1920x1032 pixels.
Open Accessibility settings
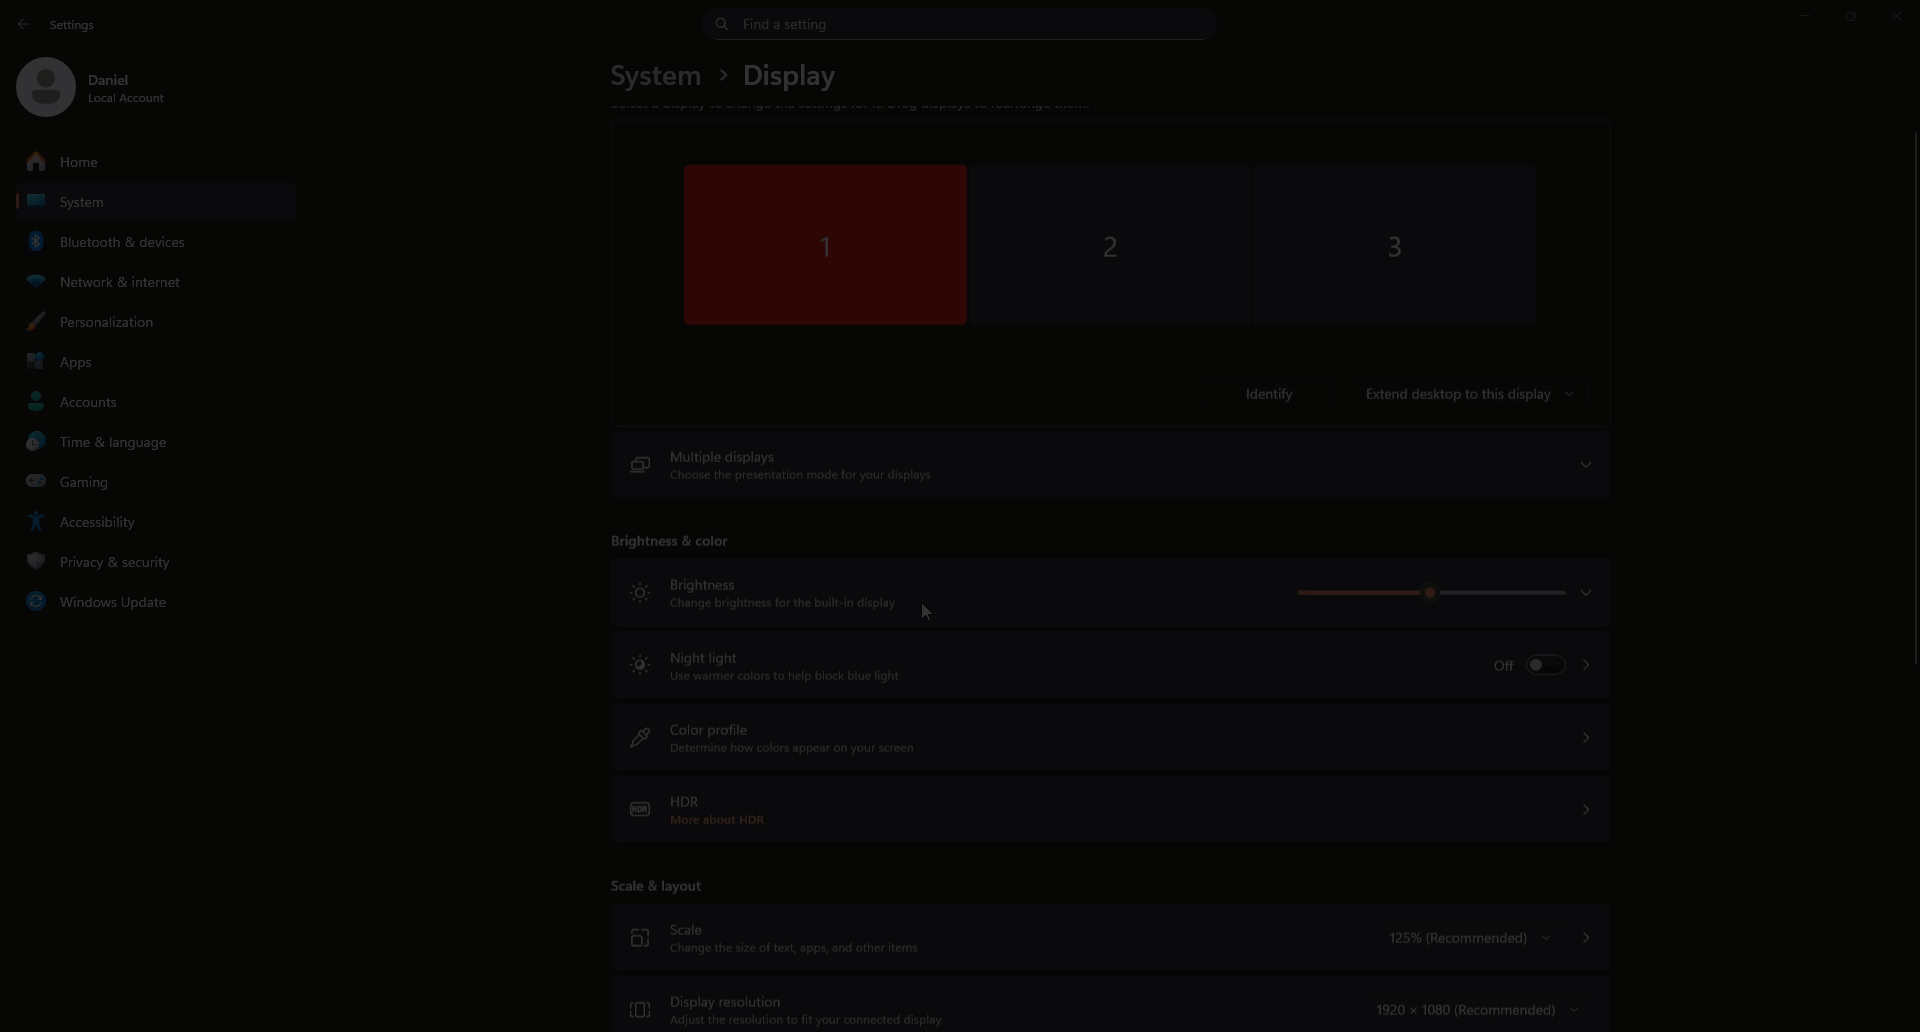click(97, 521)
